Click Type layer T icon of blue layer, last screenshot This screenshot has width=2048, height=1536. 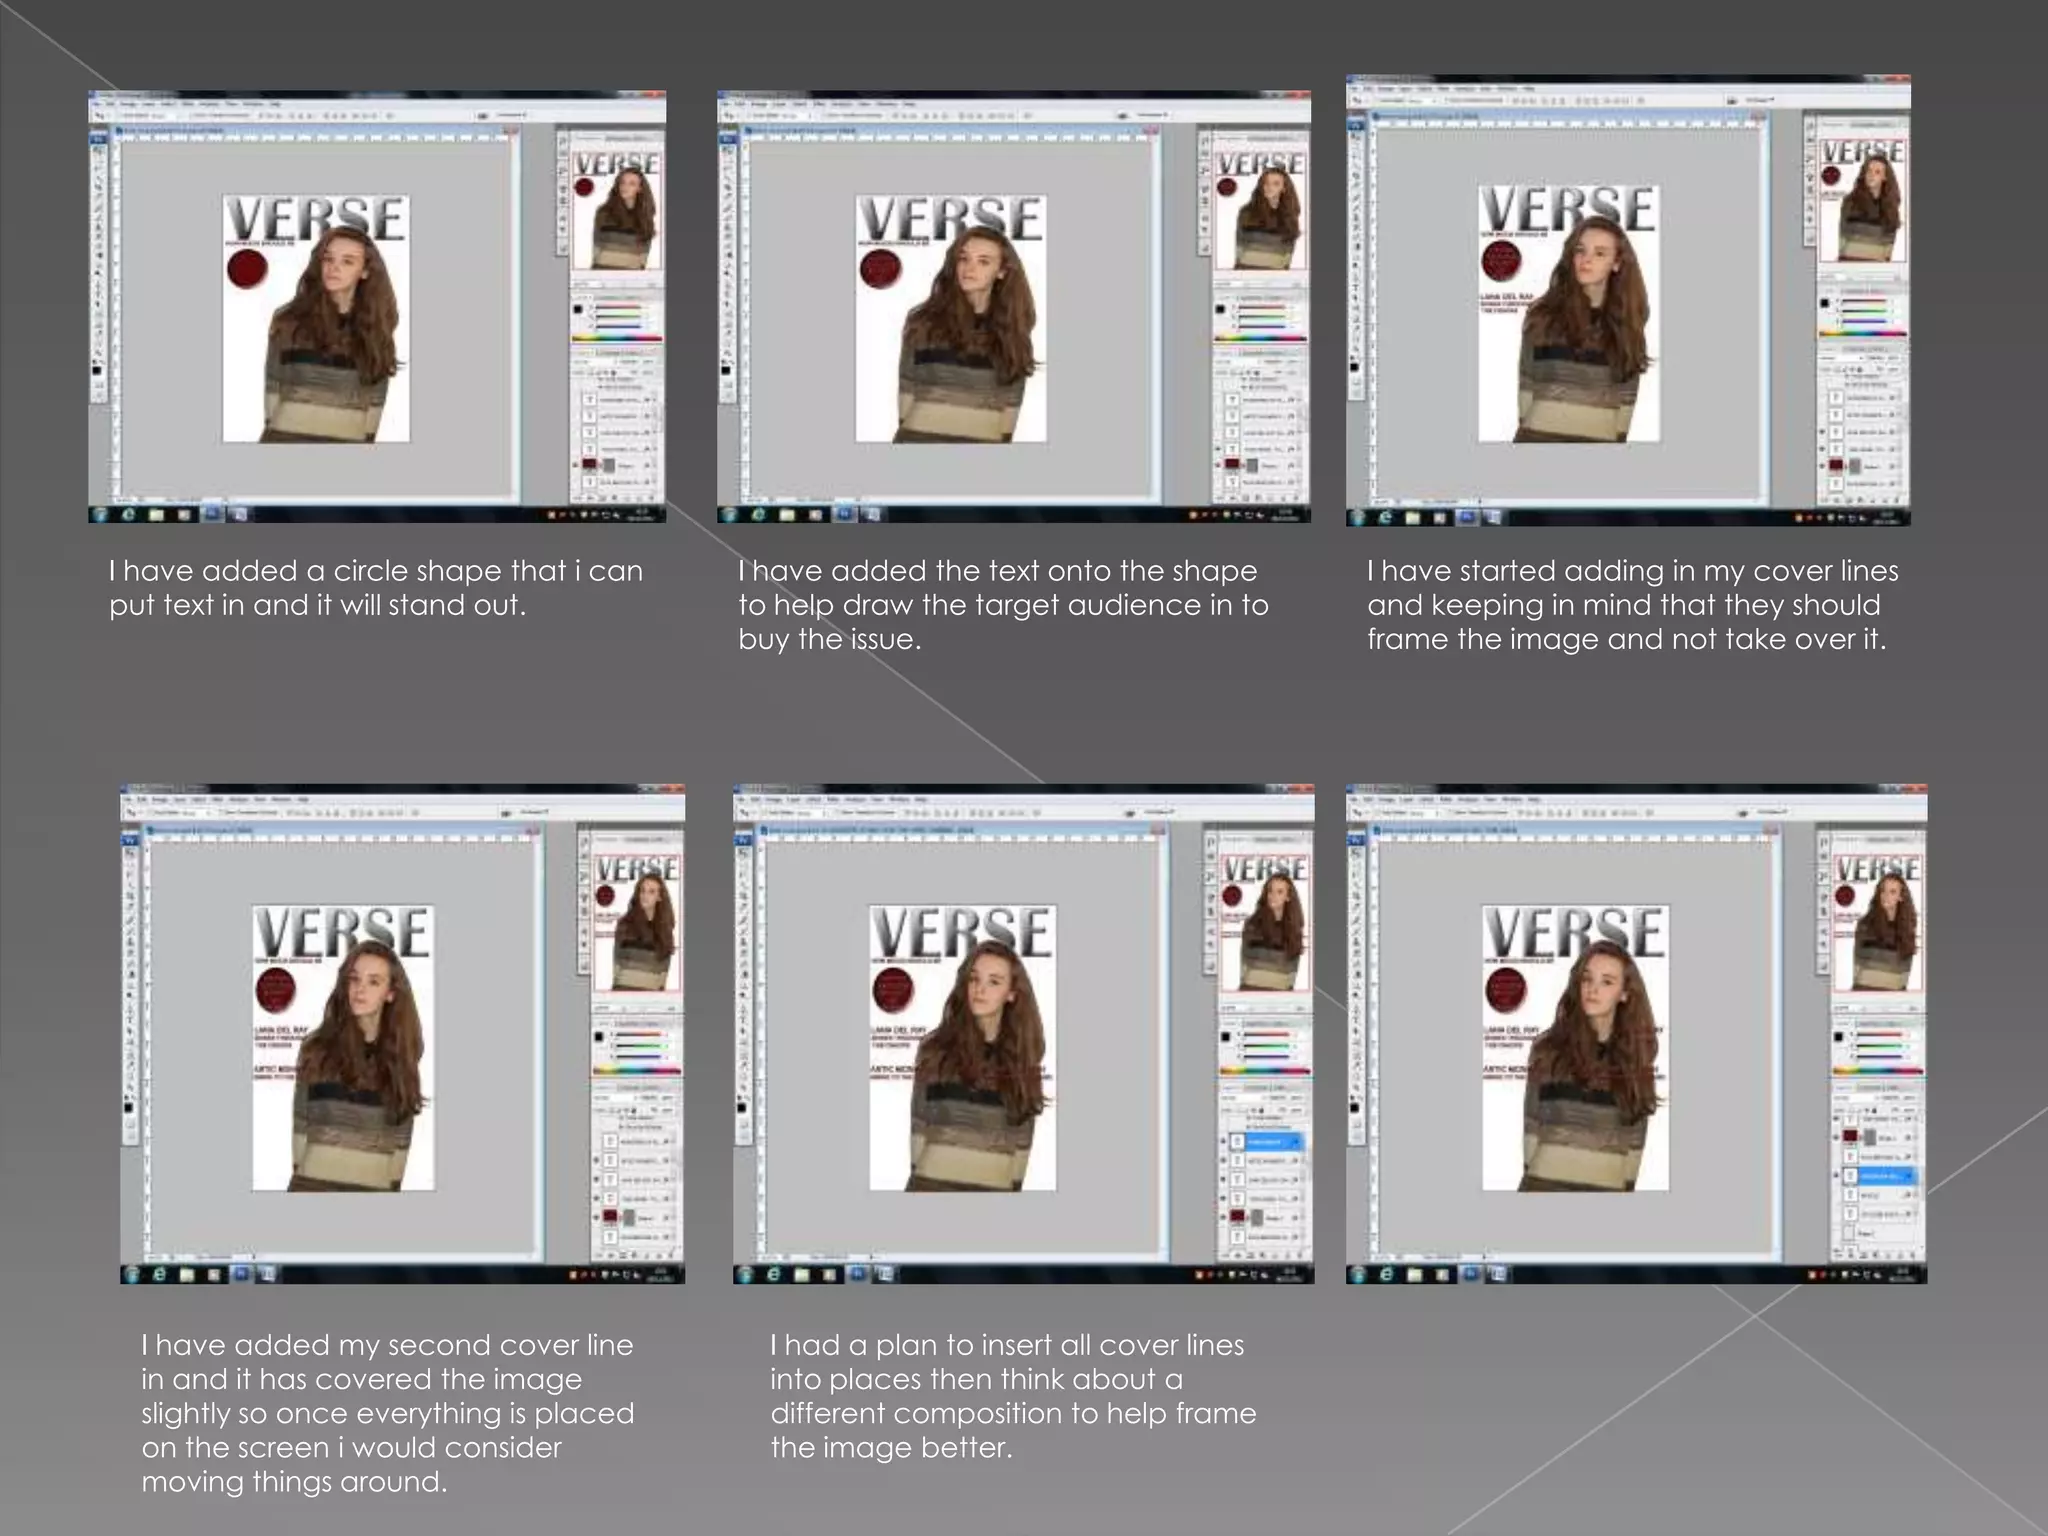pyautogui.click(x=1851, y=1176)
